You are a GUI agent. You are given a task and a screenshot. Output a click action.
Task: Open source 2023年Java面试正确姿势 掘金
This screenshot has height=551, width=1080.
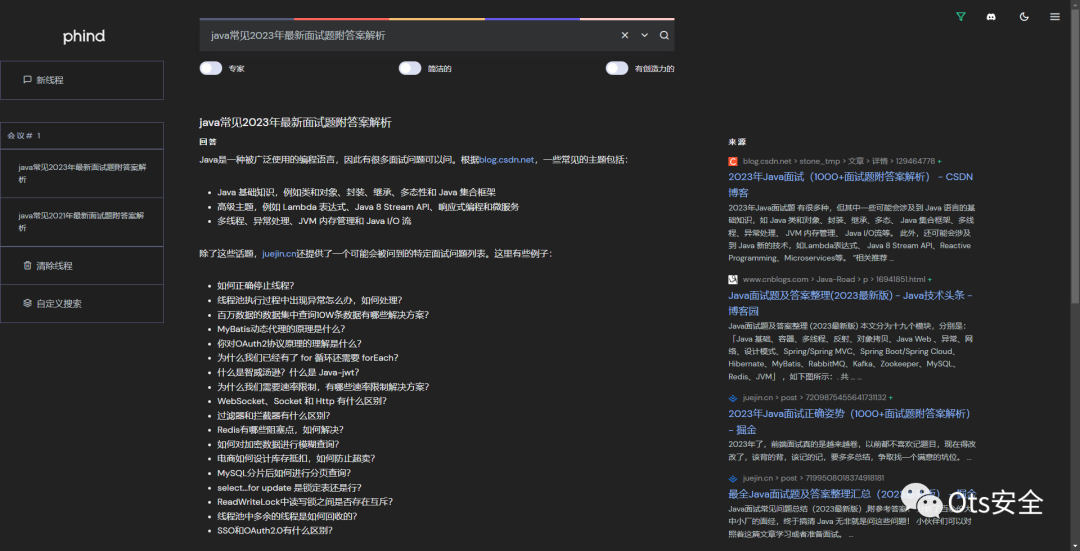coord(851,422)
